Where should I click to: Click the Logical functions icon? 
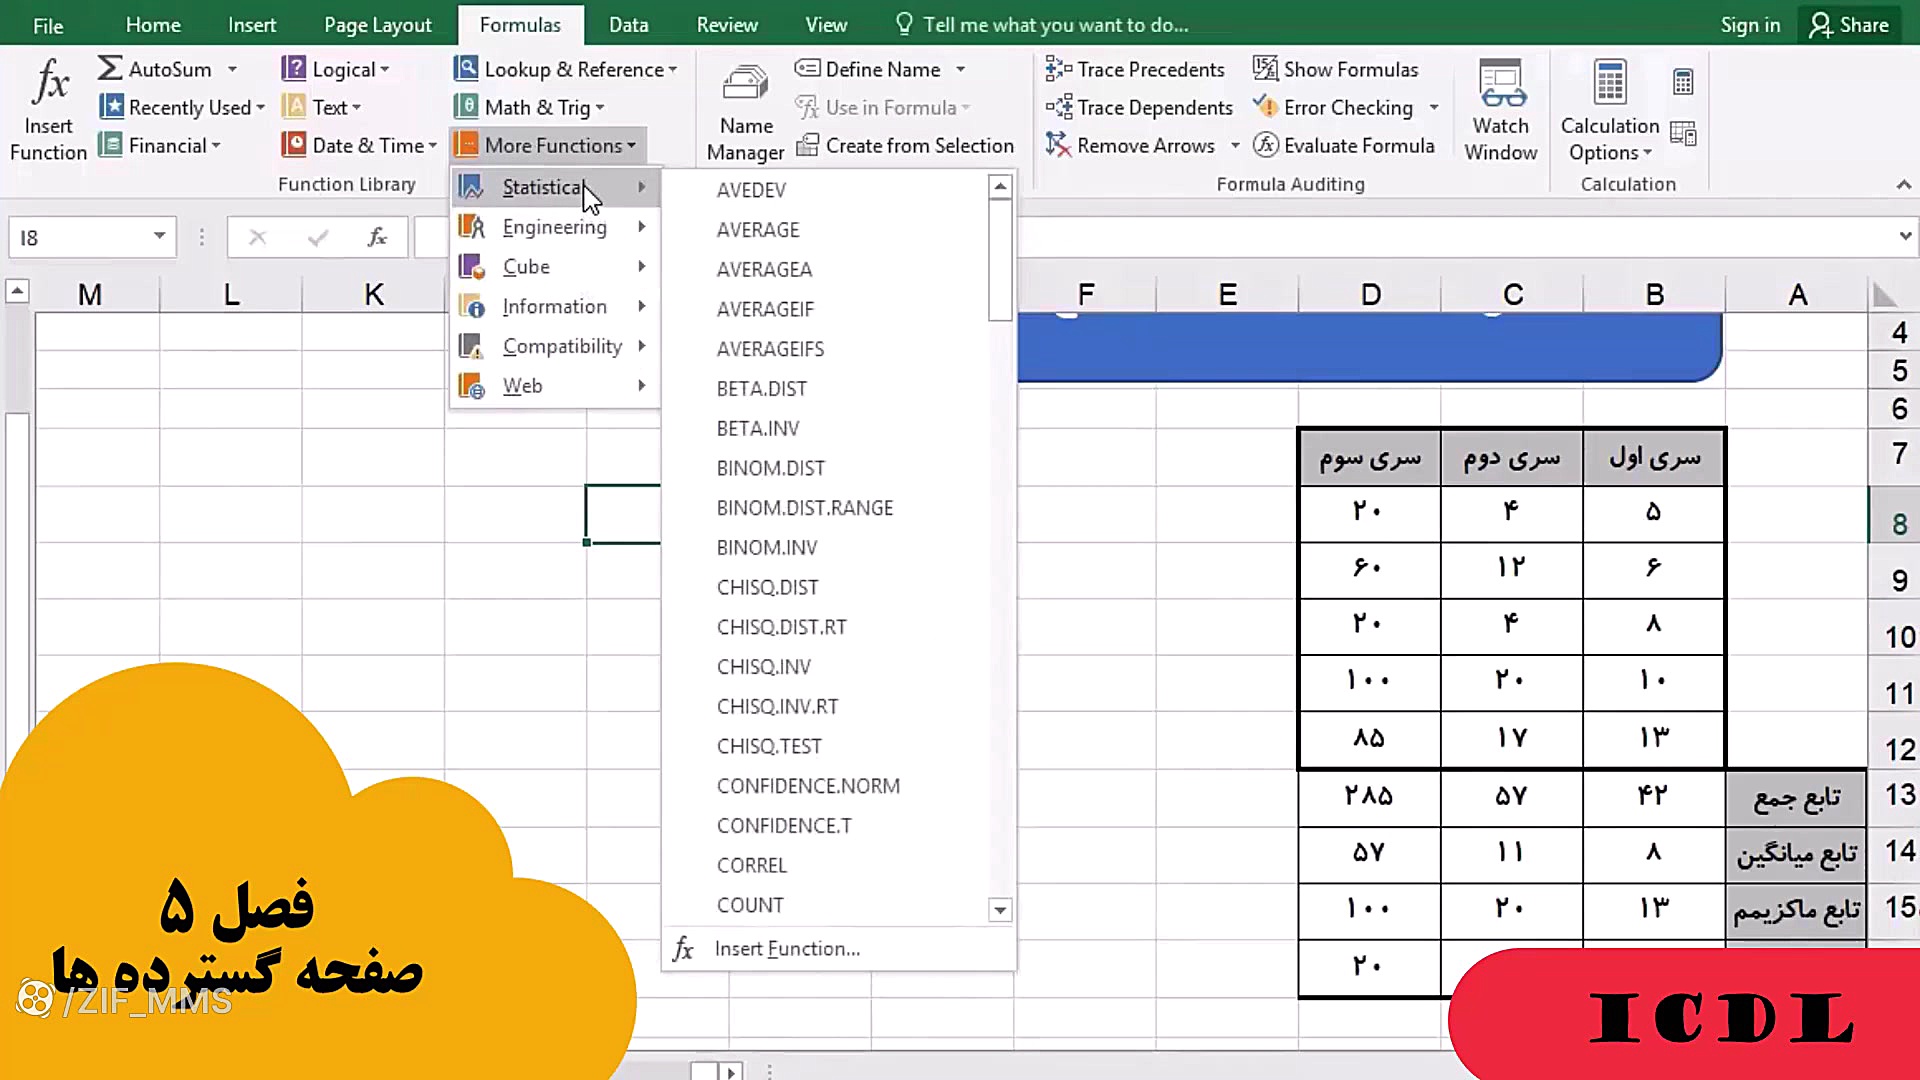coord(293,68)
